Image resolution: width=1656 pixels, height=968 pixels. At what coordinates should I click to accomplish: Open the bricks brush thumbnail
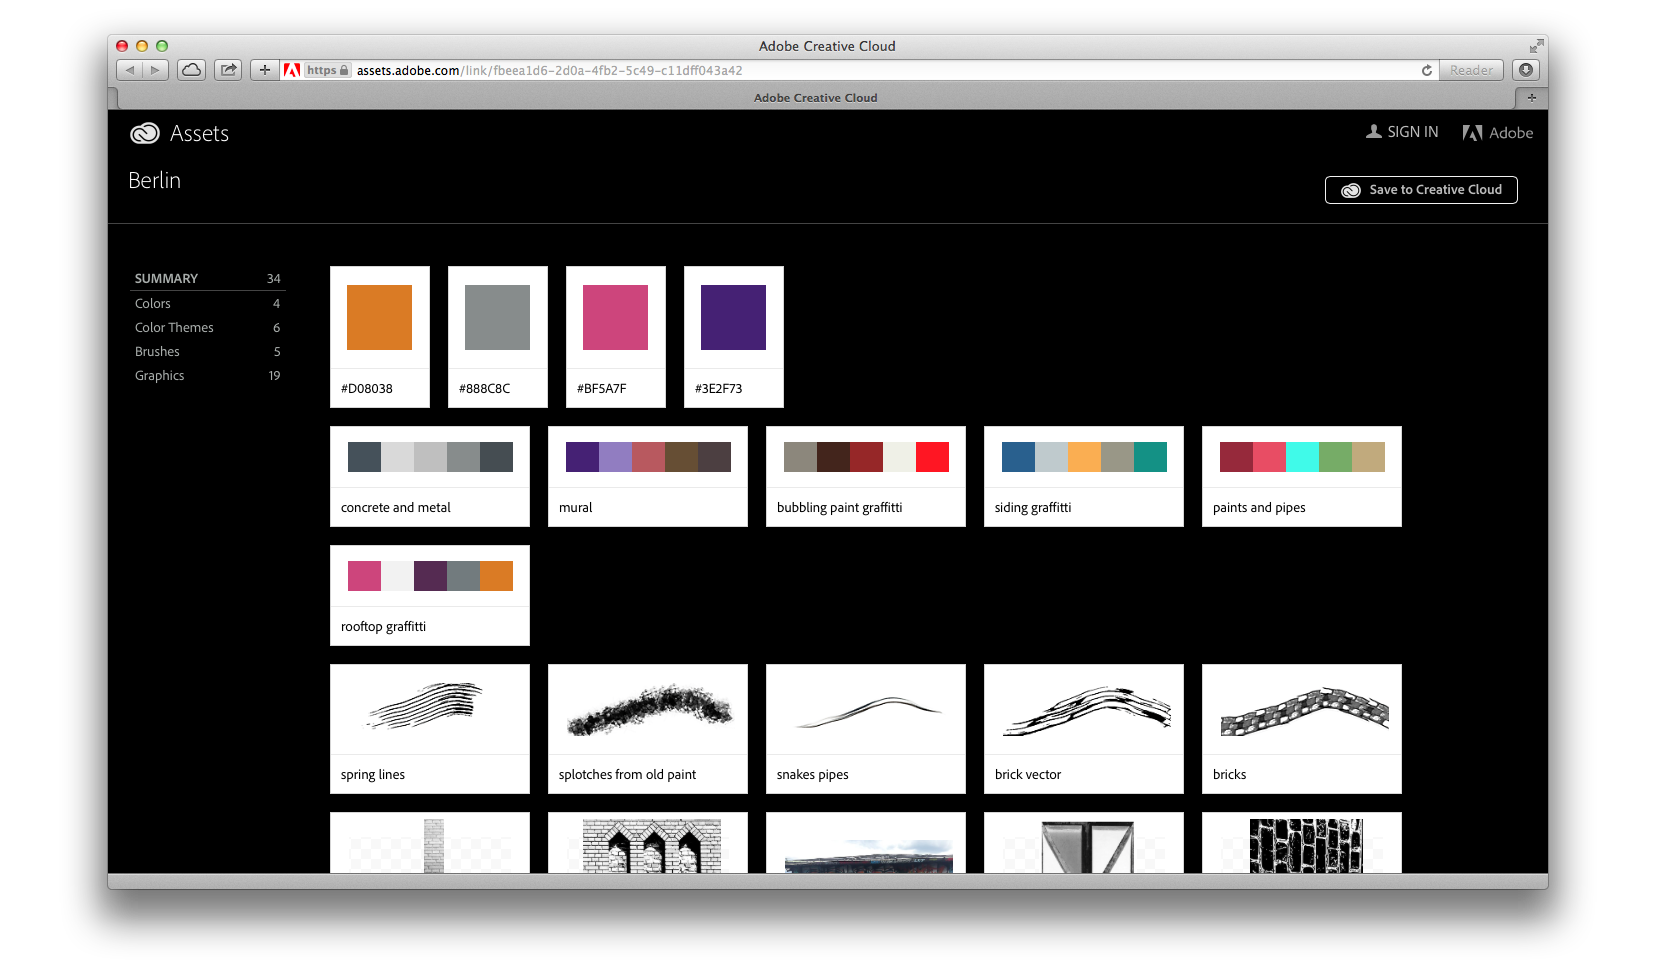point(1302,729)
